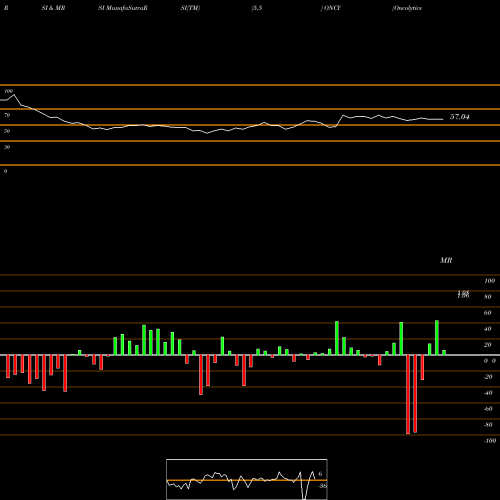Image resolution: width=500 pixels, height=500 pixels.
Task: Click the overlapping MR value text near 80
Action: tap(463, 294)
